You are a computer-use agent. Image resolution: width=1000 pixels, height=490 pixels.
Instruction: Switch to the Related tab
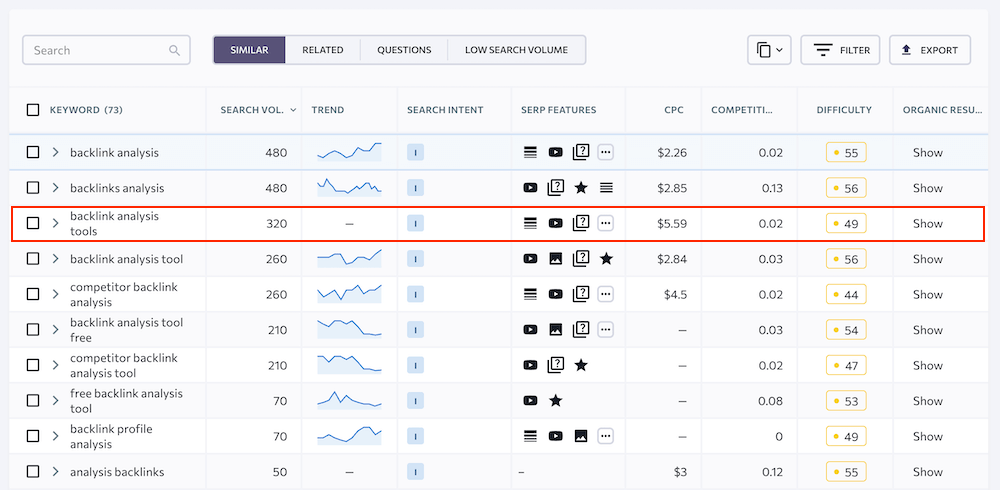click(323, 50)
